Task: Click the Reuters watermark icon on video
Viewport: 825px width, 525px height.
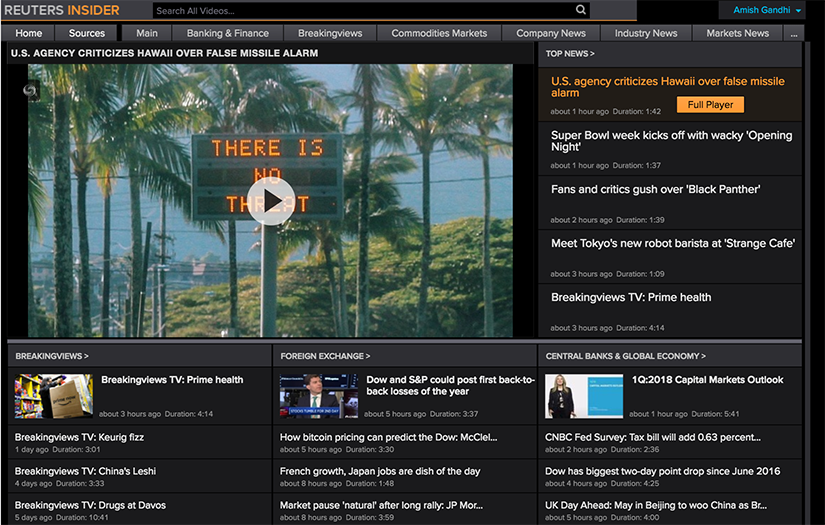Action: pyautogui.click(x=30, y=91)
